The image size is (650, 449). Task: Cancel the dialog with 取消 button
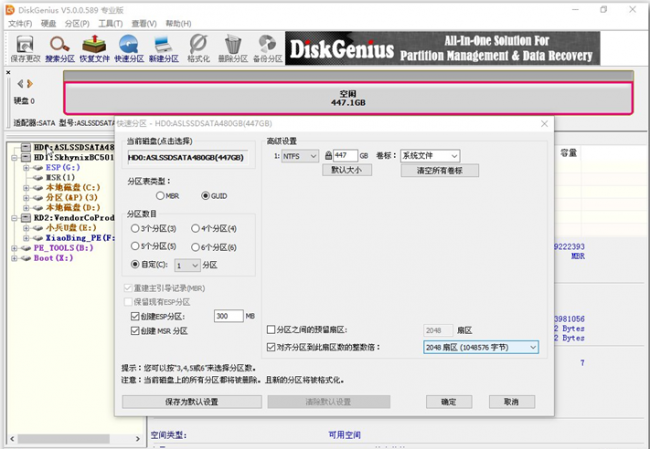[512, 402]
